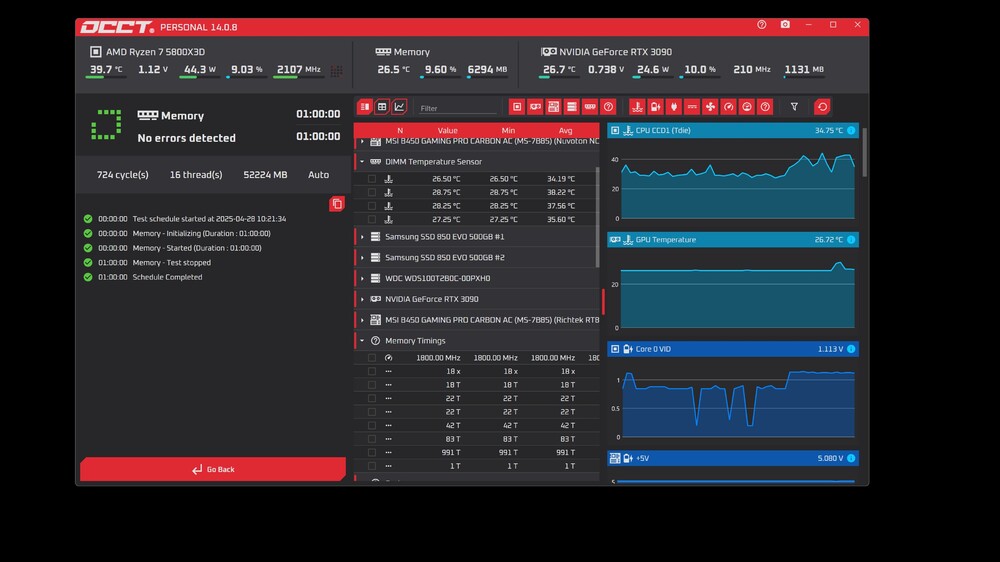Open info for the CPU CCD1 (Tdie) graph
The width and height of the screenshot is (1000, 562).
click(x=851, y=131)
